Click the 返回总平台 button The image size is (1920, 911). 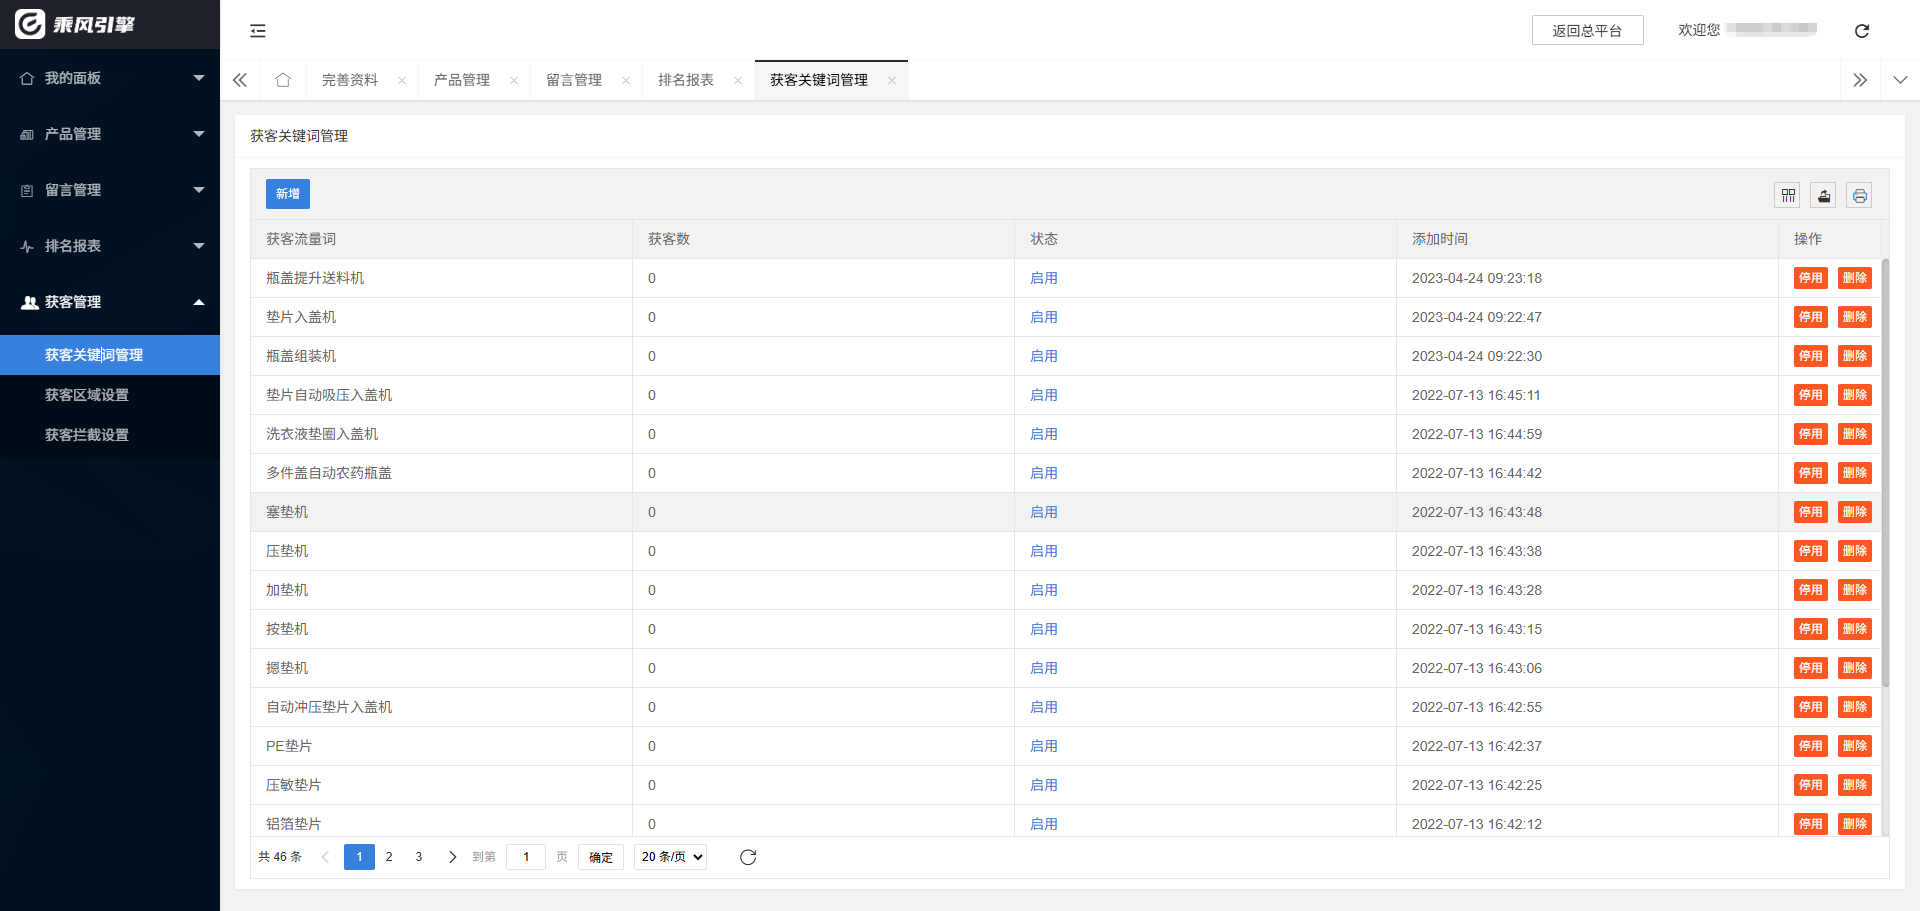tap(1587, 31)
